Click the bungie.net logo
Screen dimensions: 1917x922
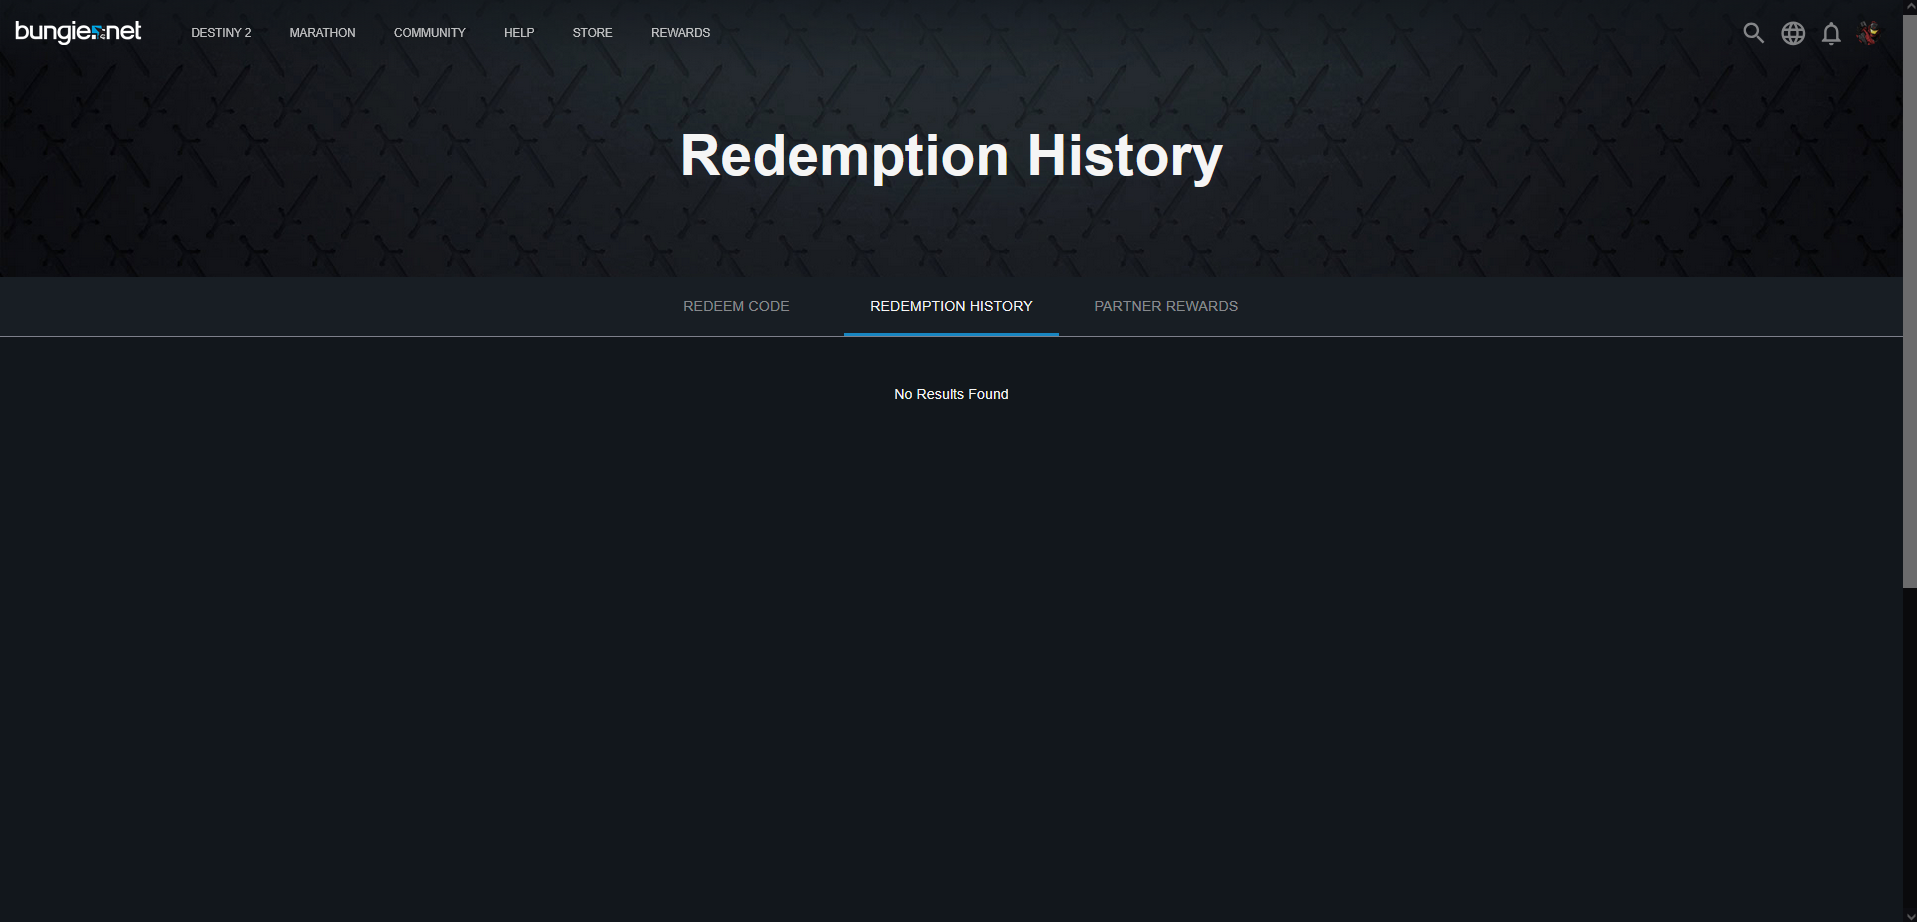[78, 32]
